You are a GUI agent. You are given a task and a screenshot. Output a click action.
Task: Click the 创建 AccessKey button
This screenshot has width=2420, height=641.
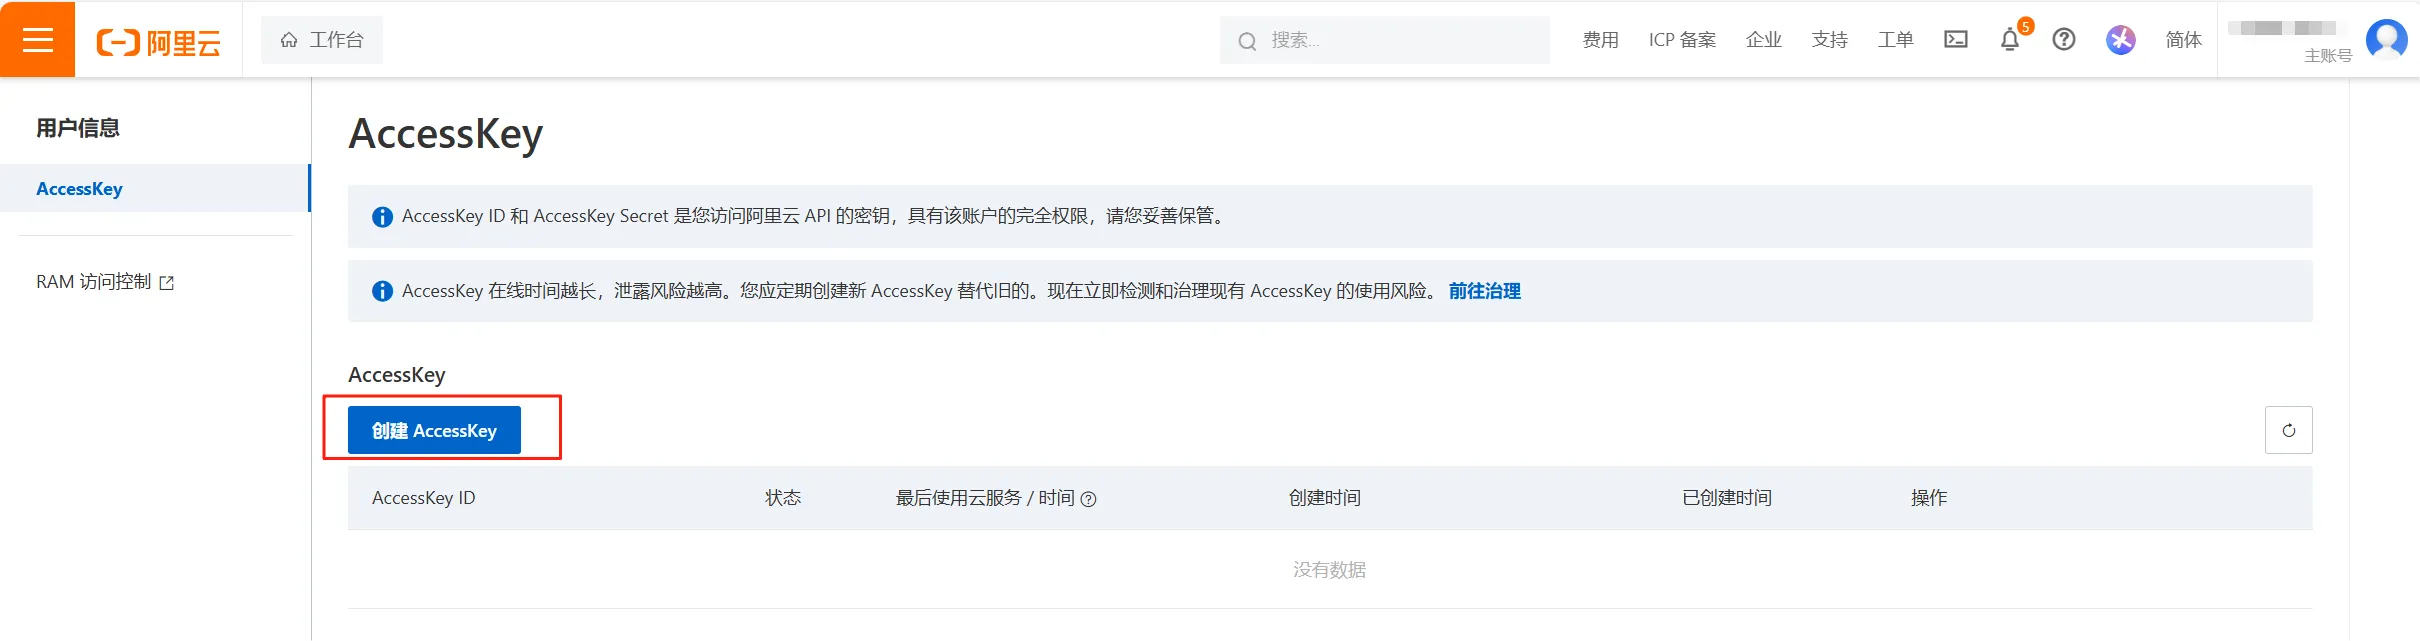pos(434,430)
